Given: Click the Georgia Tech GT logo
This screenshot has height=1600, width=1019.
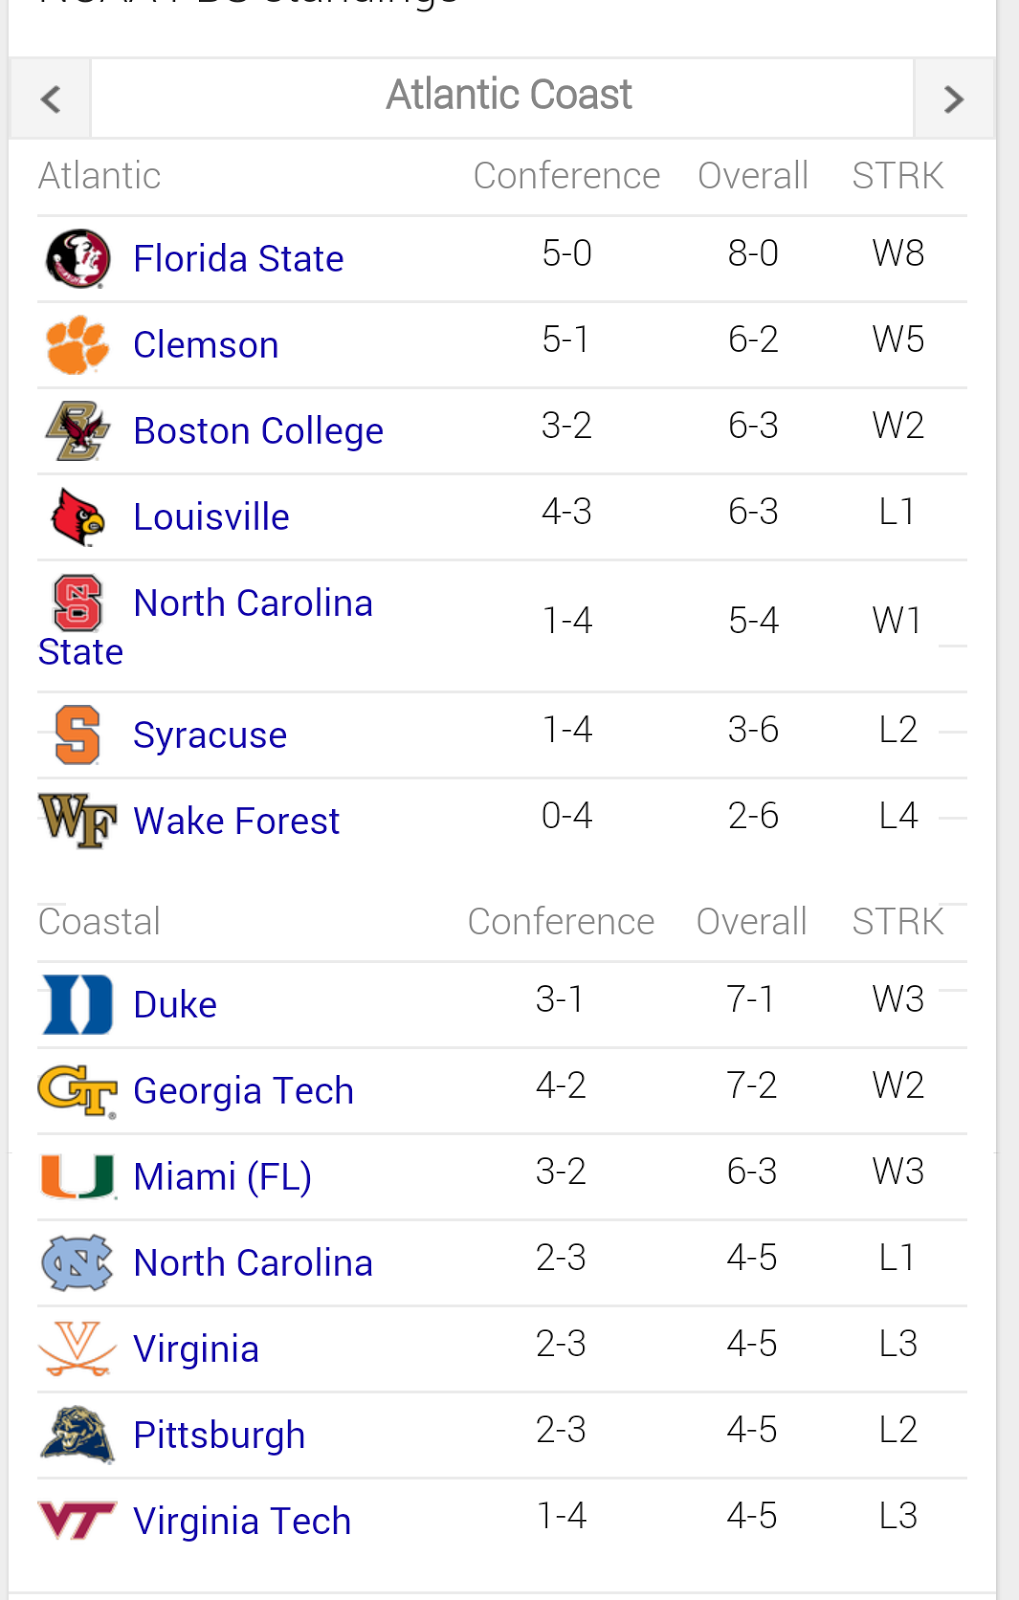Looking at the screenshot, I should pyautogui.click(x=78, y=1091).
